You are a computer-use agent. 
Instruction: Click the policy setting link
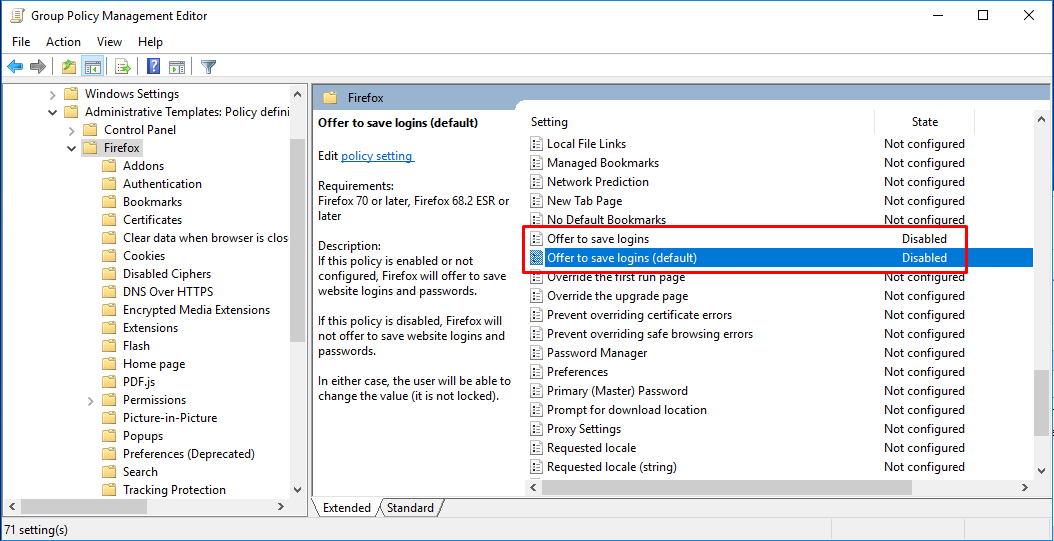point(378,156)
